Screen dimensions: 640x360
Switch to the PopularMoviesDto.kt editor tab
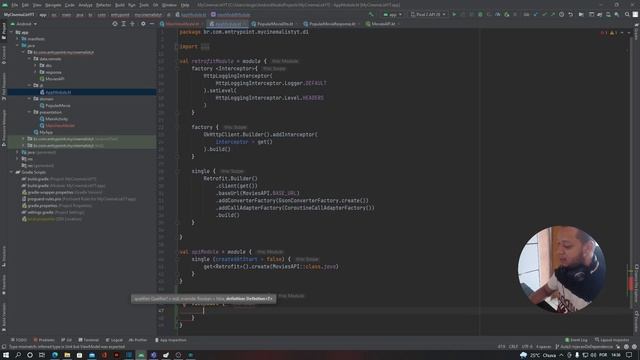tap(274, 24)
